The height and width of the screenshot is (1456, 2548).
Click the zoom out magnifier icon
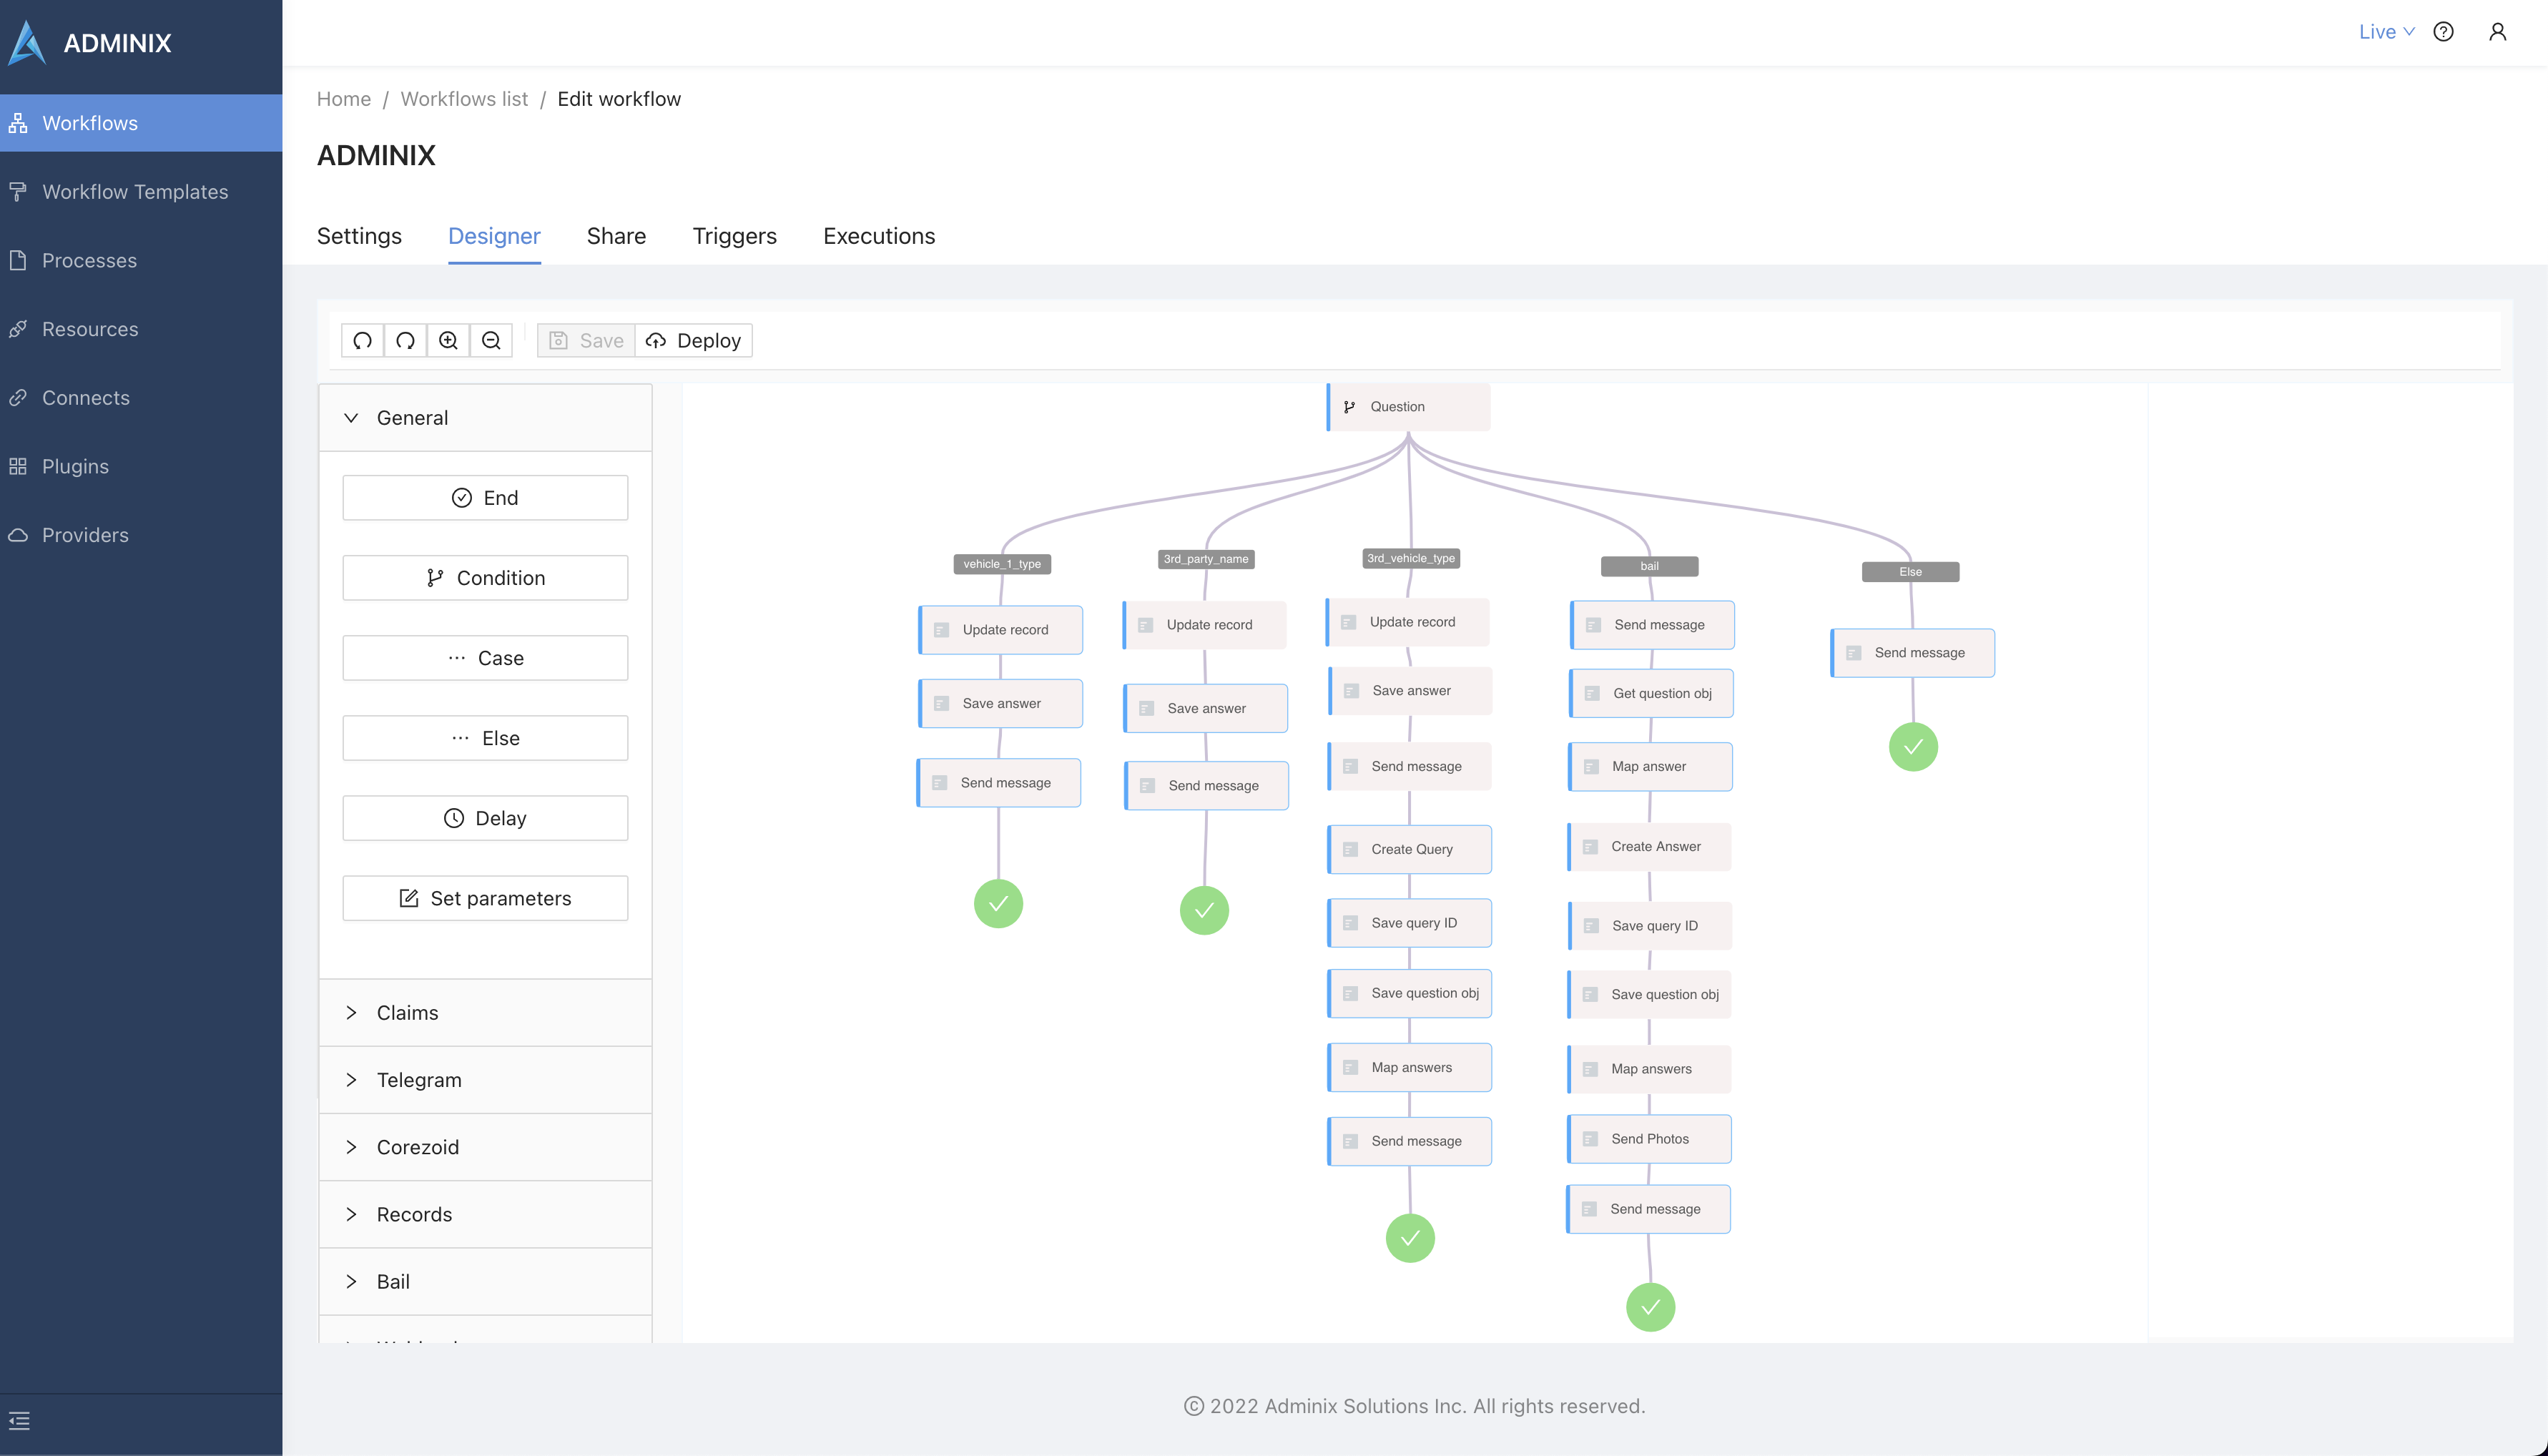491,341
